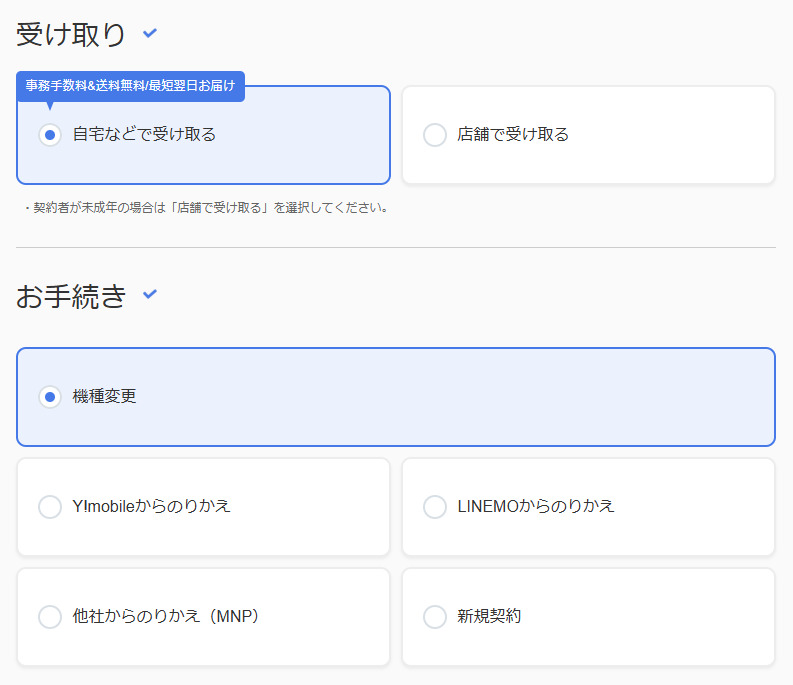Click the 店舗で受け取る label text
793x685 pixels.
[513, 135]
